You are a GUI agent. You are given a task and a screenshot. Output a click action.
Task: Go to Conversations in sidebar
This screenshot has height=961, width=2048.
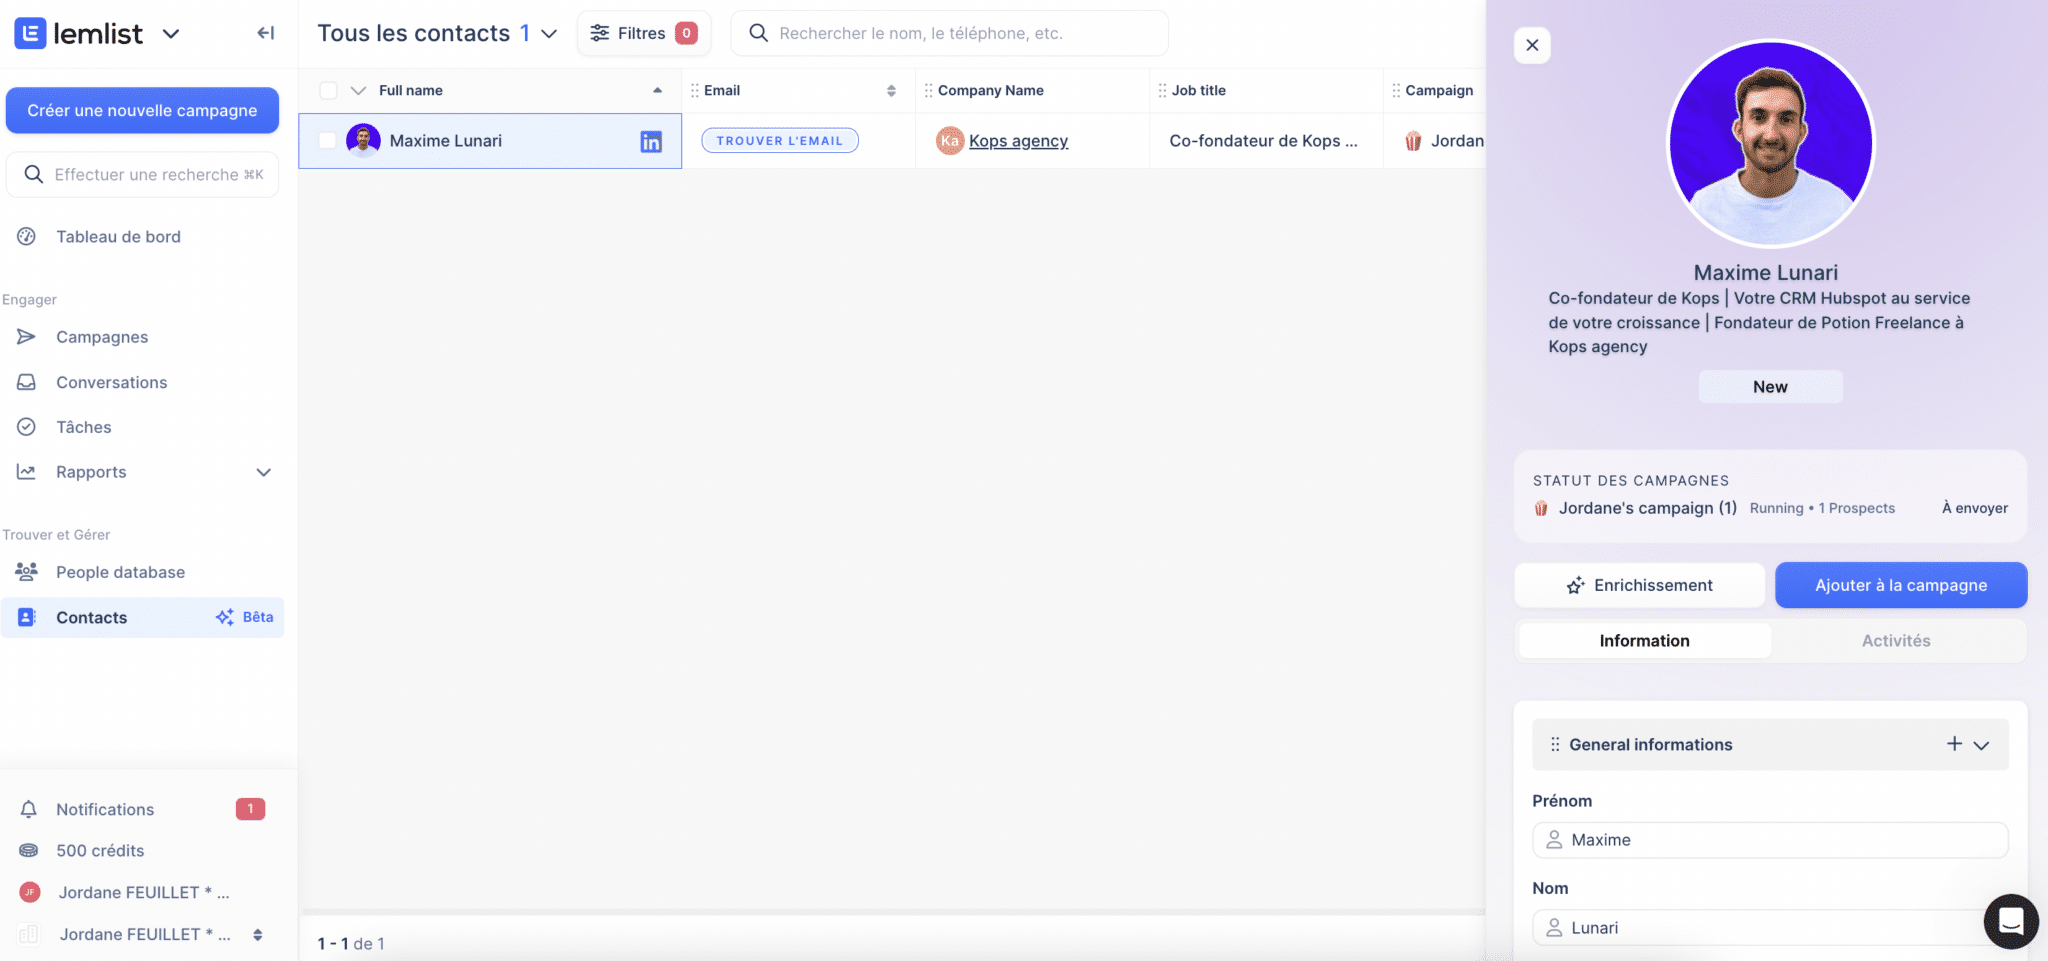(142, 382)
